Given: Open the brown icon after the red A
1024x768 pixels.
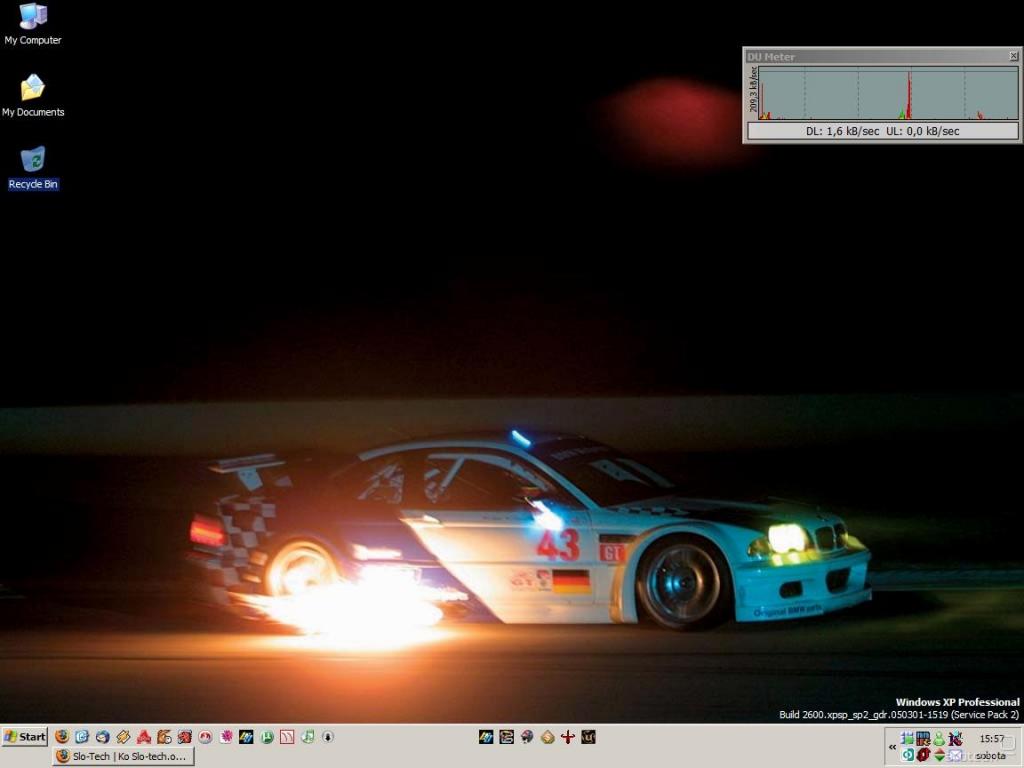Looking at the screenshot, I should 164,737.
